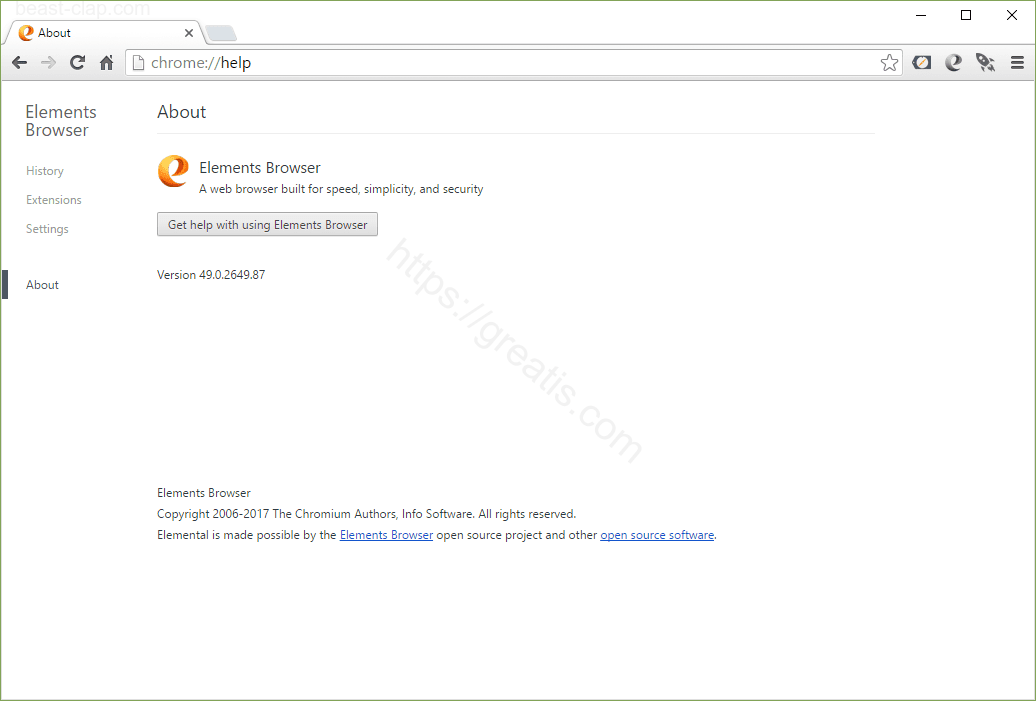This screenshot has height=701, width=1036.
Task: Open the open source software link
Action: (x=657, y=534)
